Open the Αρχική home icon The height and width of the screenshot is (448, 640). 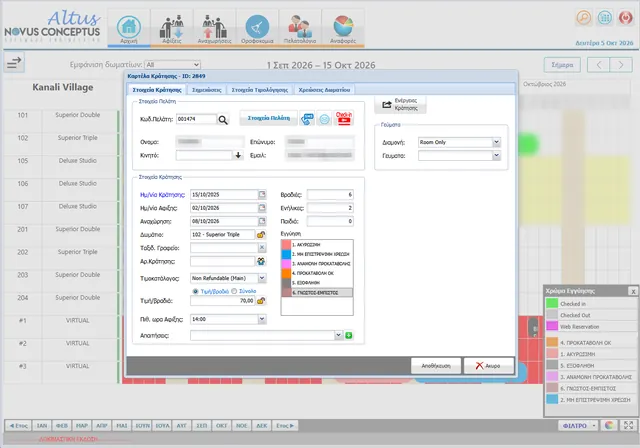click(x=129, y=27)
